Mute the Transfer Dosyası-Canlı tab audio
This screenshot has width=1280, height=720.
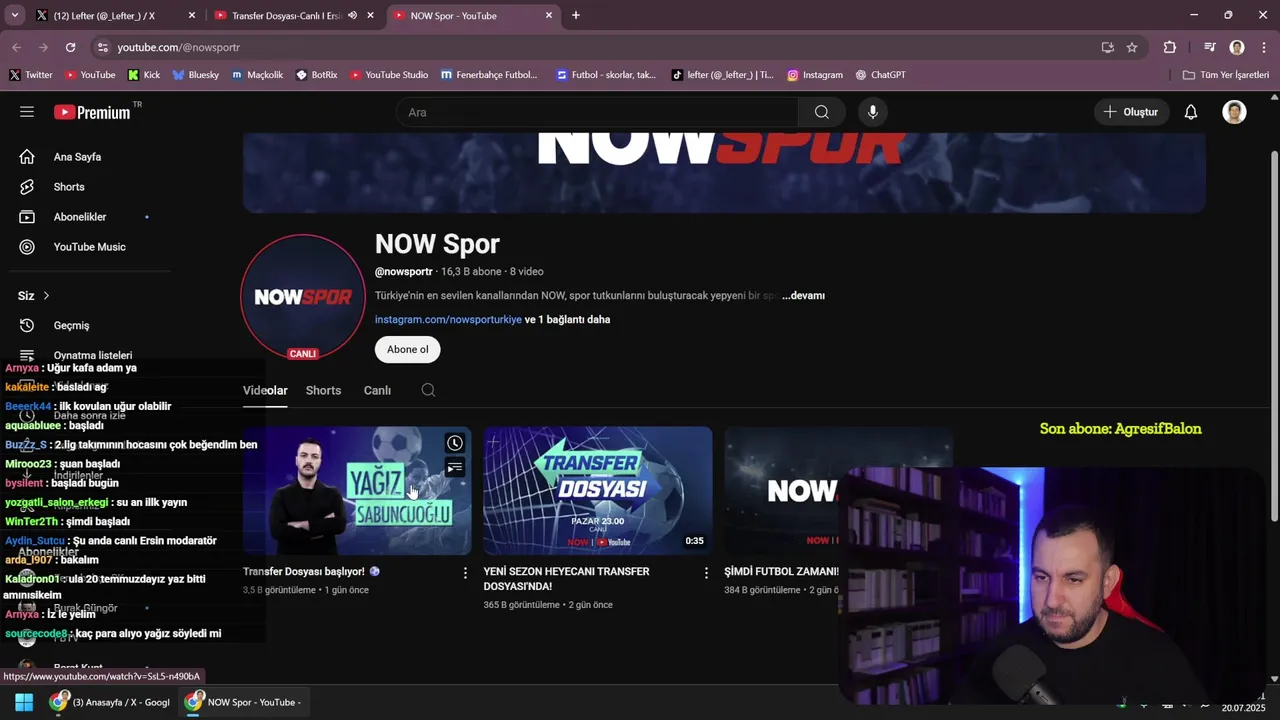(352, 15)
